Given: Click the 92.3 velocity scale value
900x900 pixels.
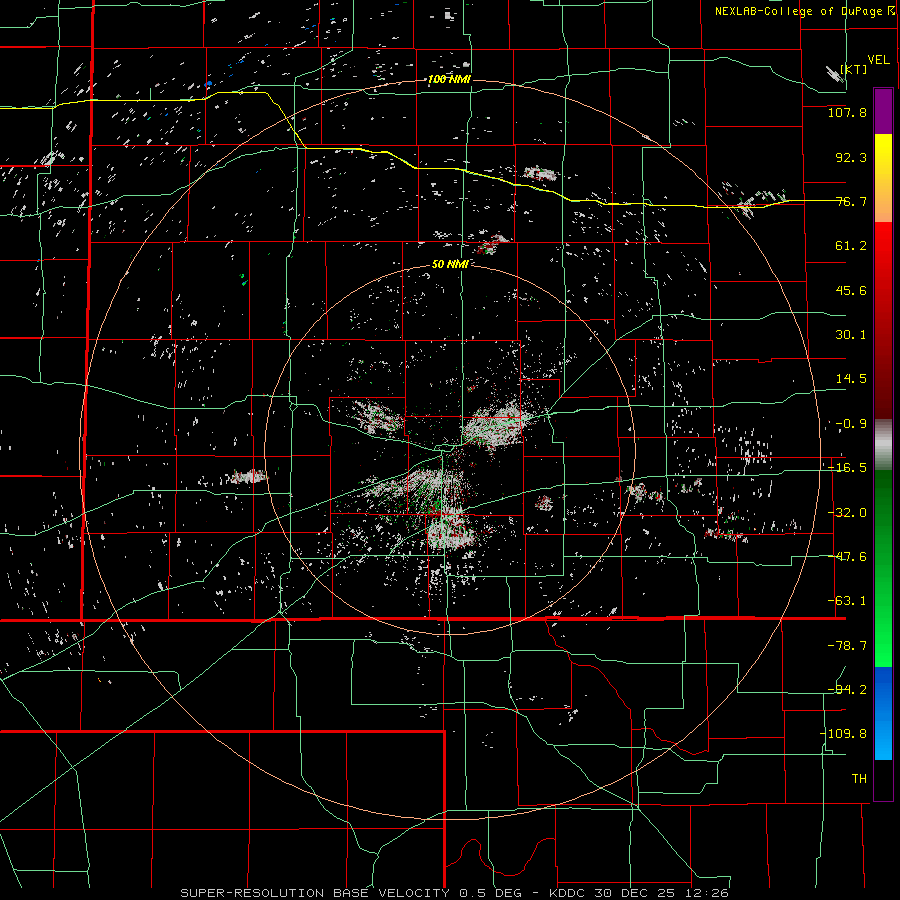Looking at the screenshot, I should tap(851, 157).
